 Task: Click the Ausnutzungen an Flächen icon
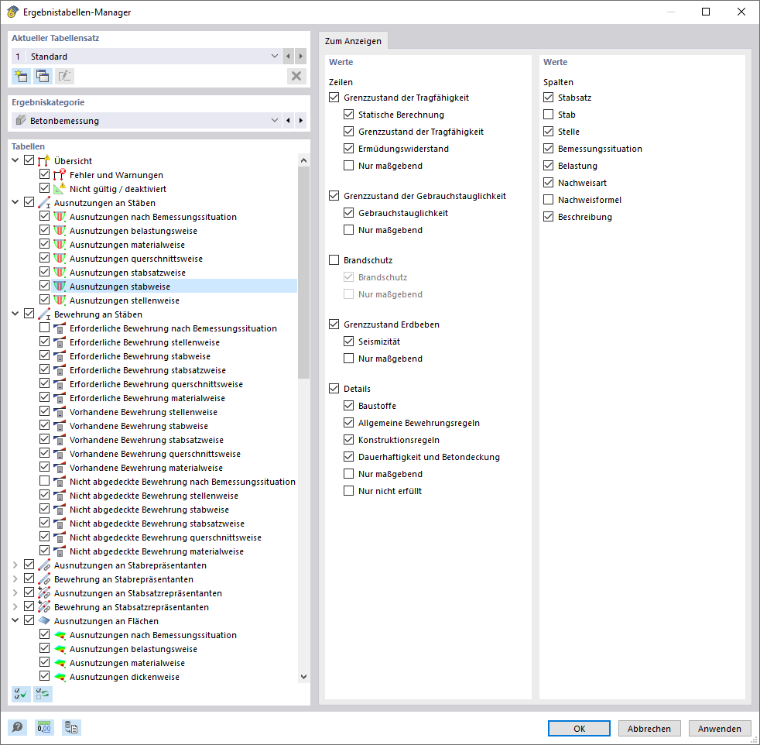click(x=44, y=620)
